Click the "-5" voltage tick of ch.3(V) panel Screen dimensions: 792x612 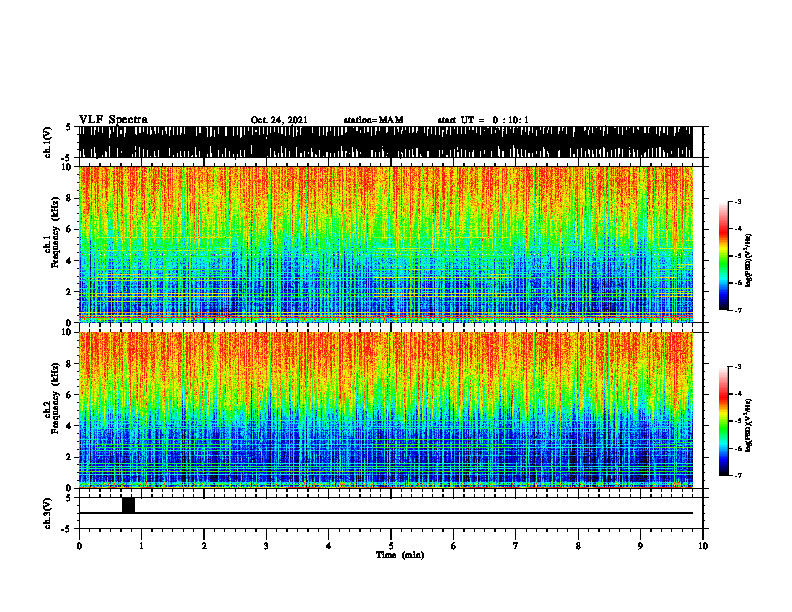pos(67,529)
